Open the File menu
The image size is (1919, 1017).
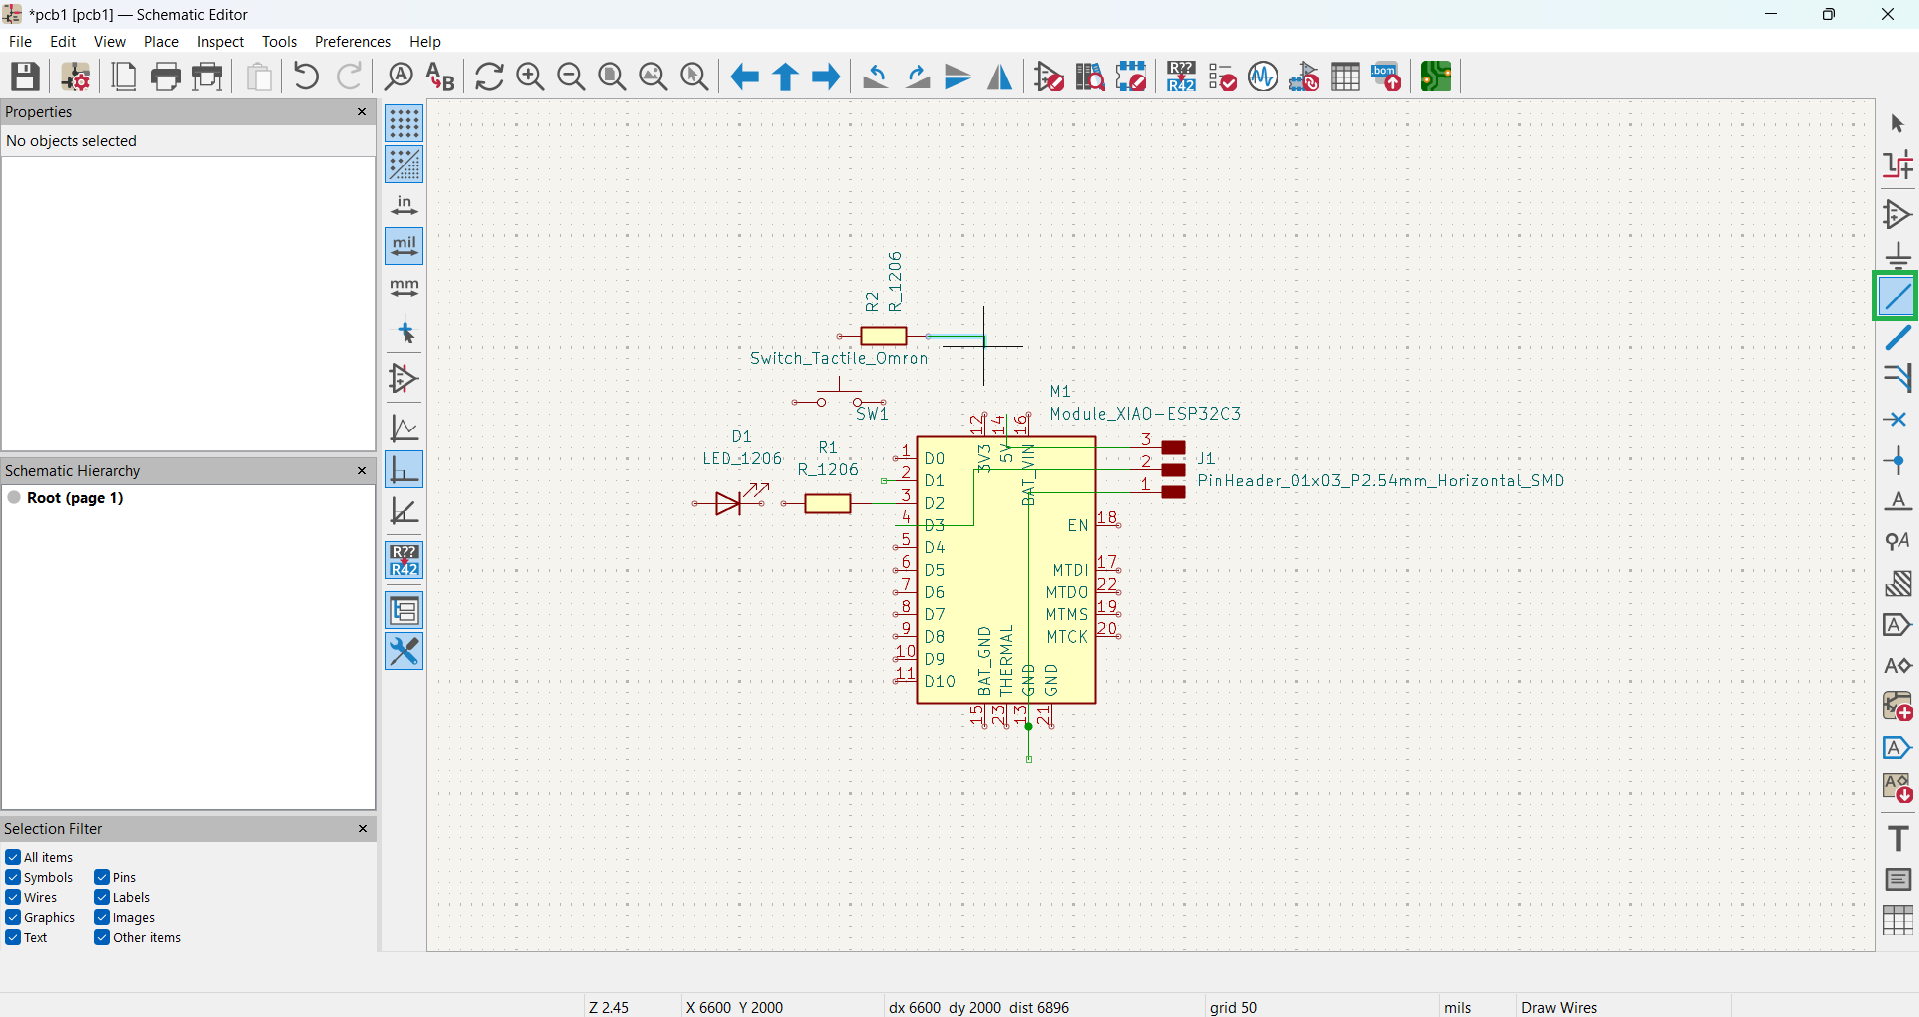(20, 42)
